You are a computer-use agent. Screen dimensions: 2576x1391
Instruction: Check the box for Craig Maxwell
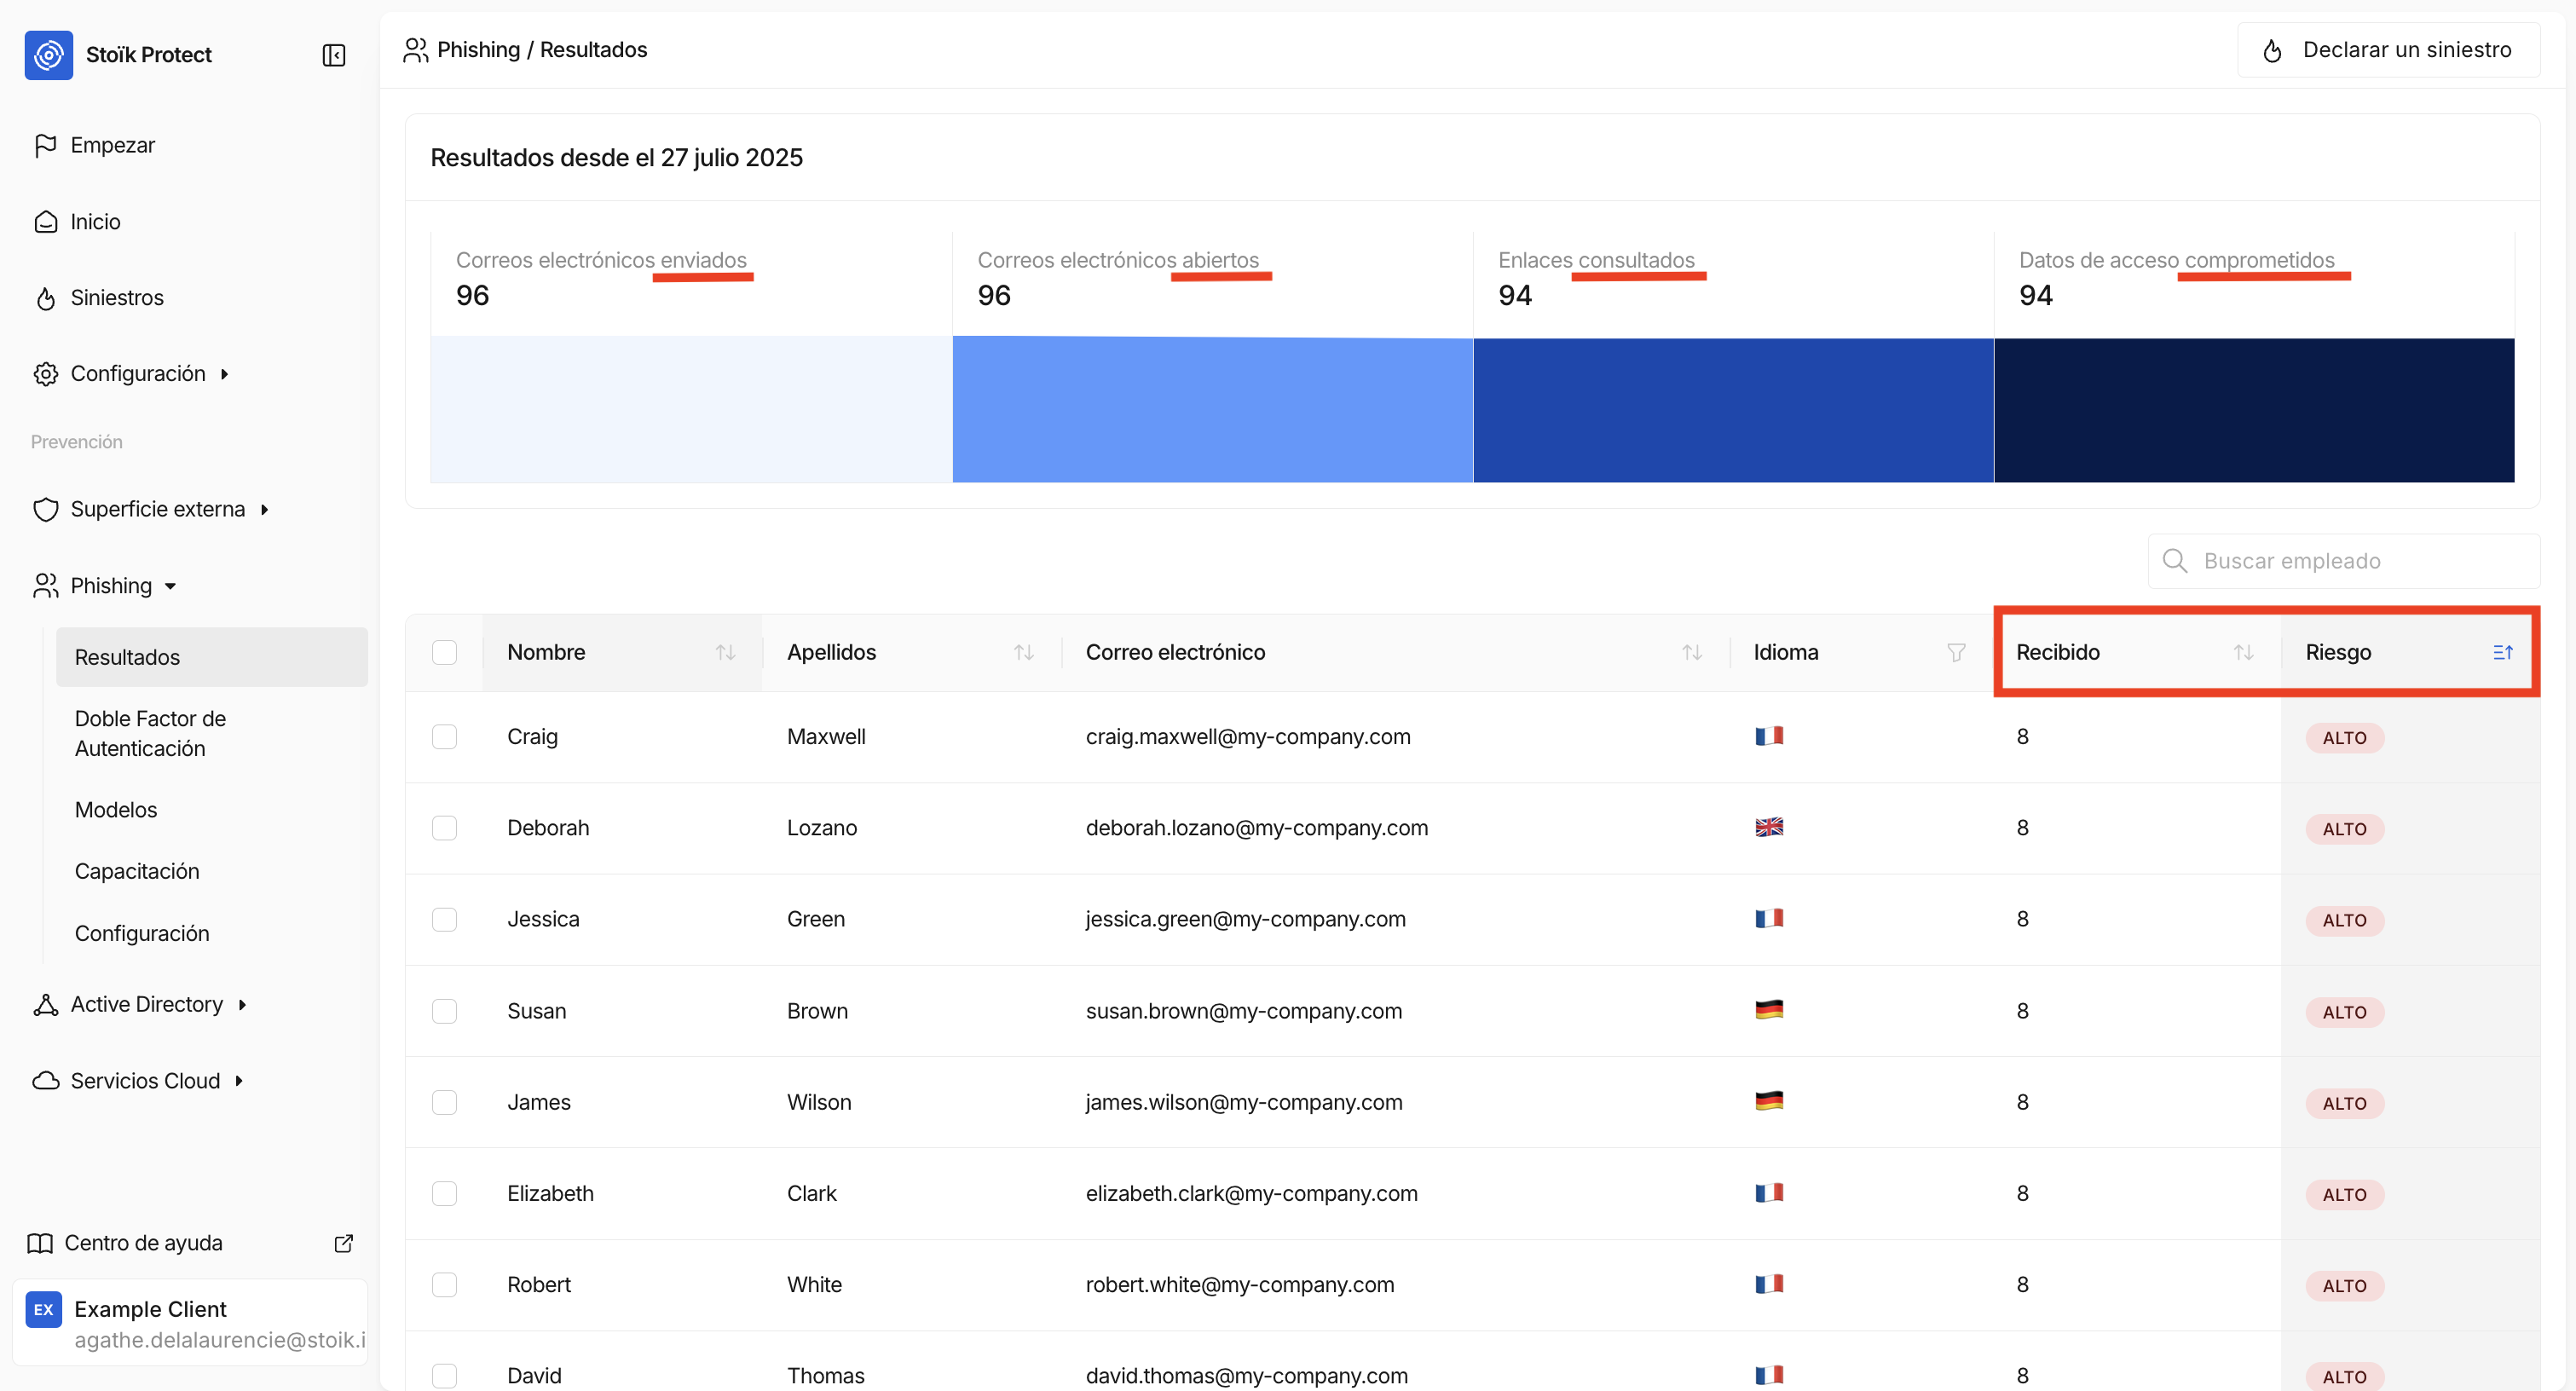444,737
